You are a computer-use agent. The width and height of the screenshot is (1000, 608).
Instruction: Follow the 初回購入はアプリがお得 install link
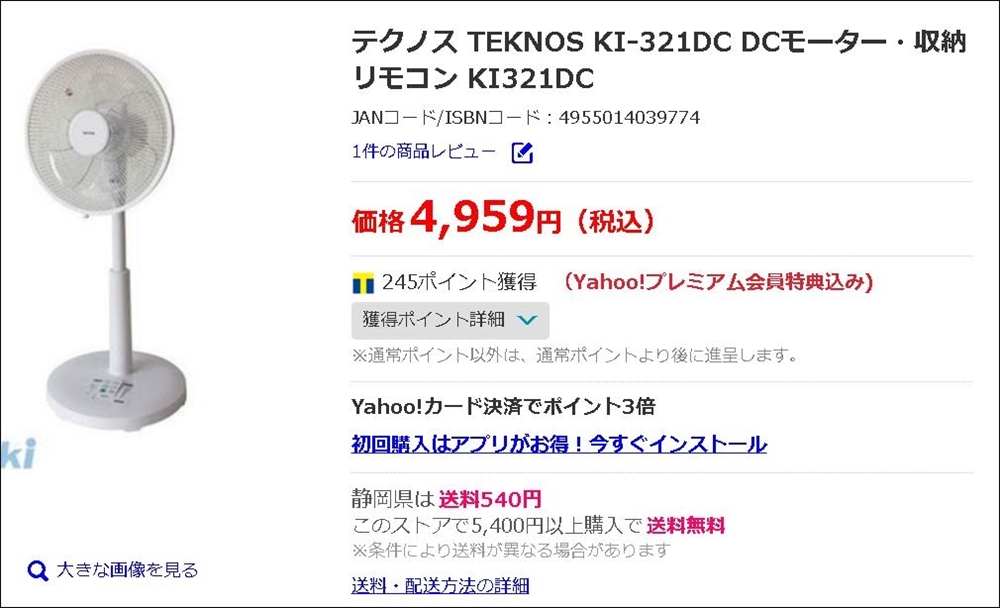[559, 444]
